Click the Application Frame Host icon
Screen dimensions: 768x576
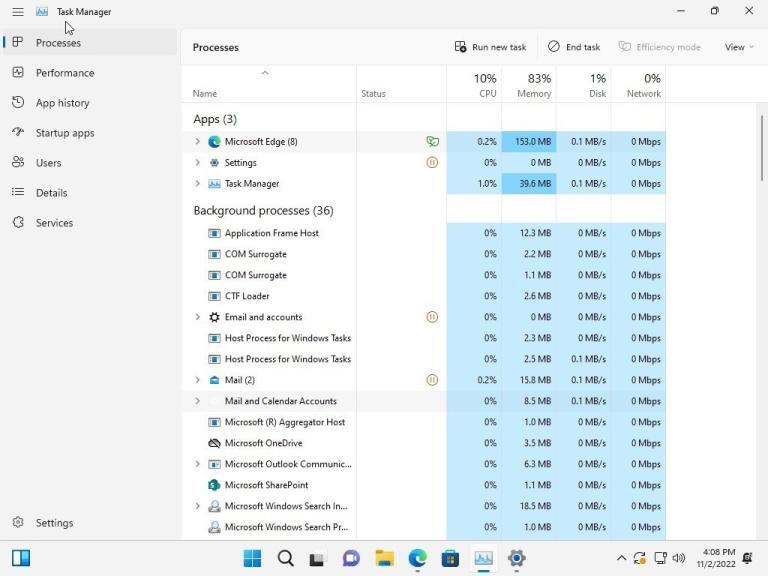click(x=214, y=233)
